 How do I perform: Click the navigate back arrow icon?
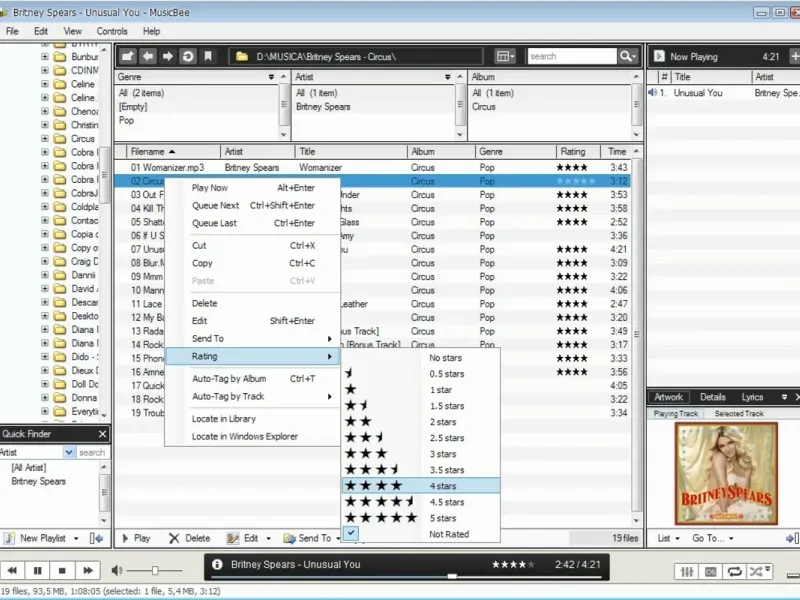pos(148,56)
